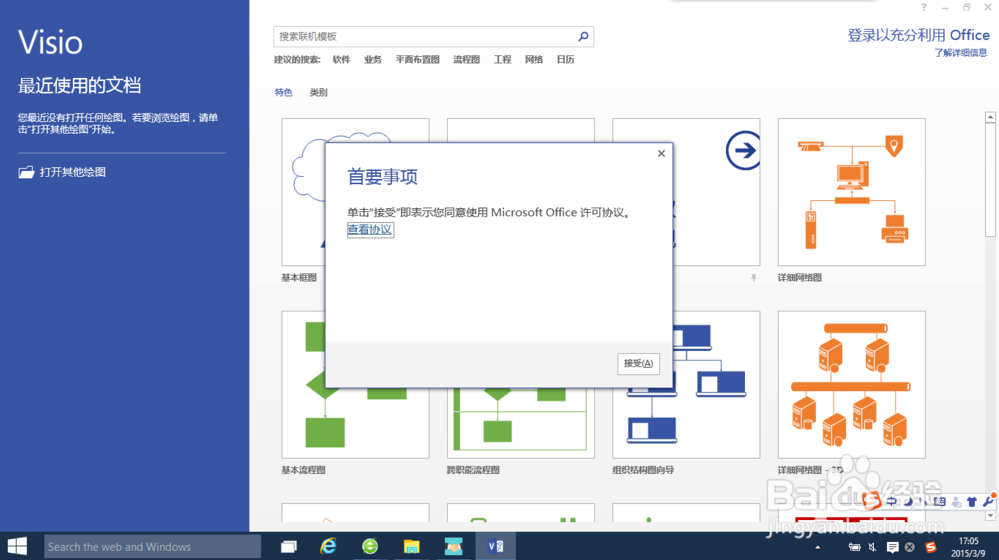Click the Sogou icon in the system tray

click(x=931, y=547)
